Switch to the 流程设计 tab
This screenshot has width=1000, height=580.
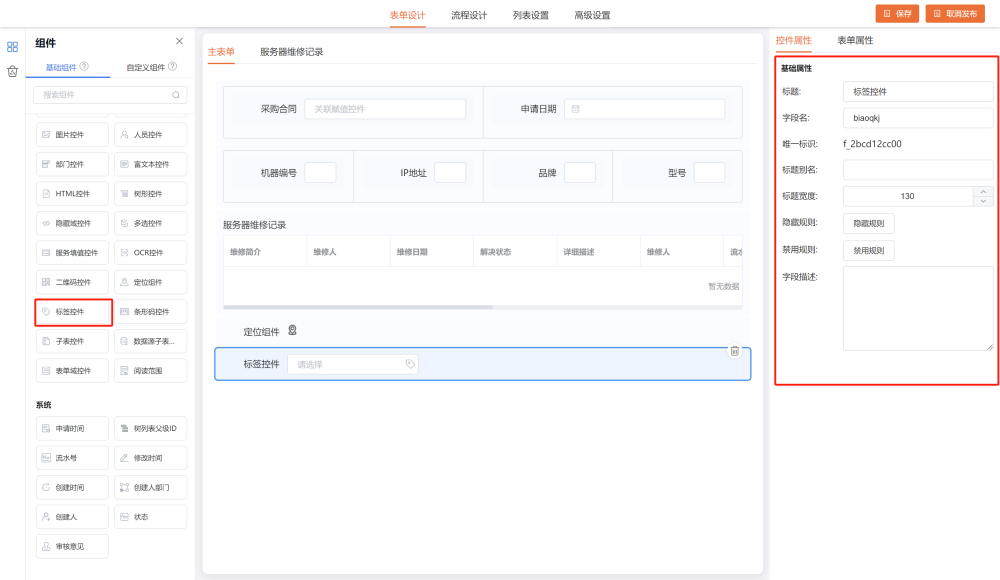469,15
